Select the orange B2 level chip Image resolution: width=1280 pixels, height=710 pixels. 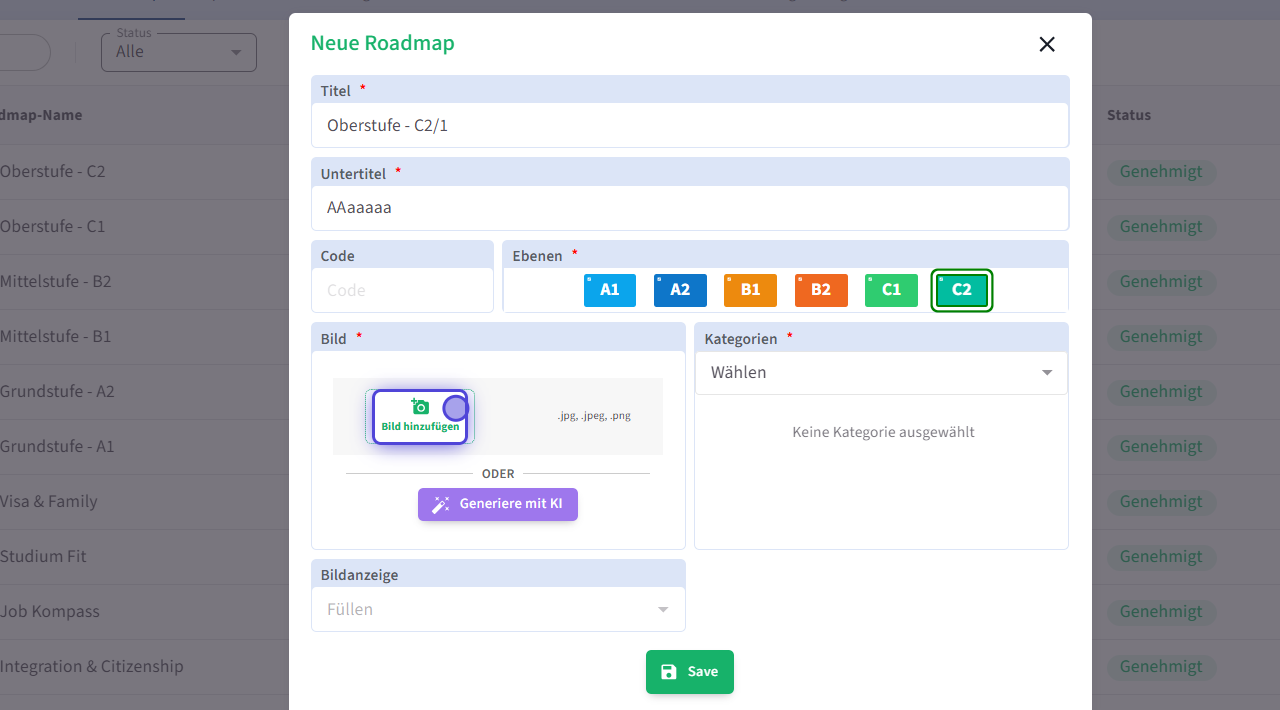(821, 290)
